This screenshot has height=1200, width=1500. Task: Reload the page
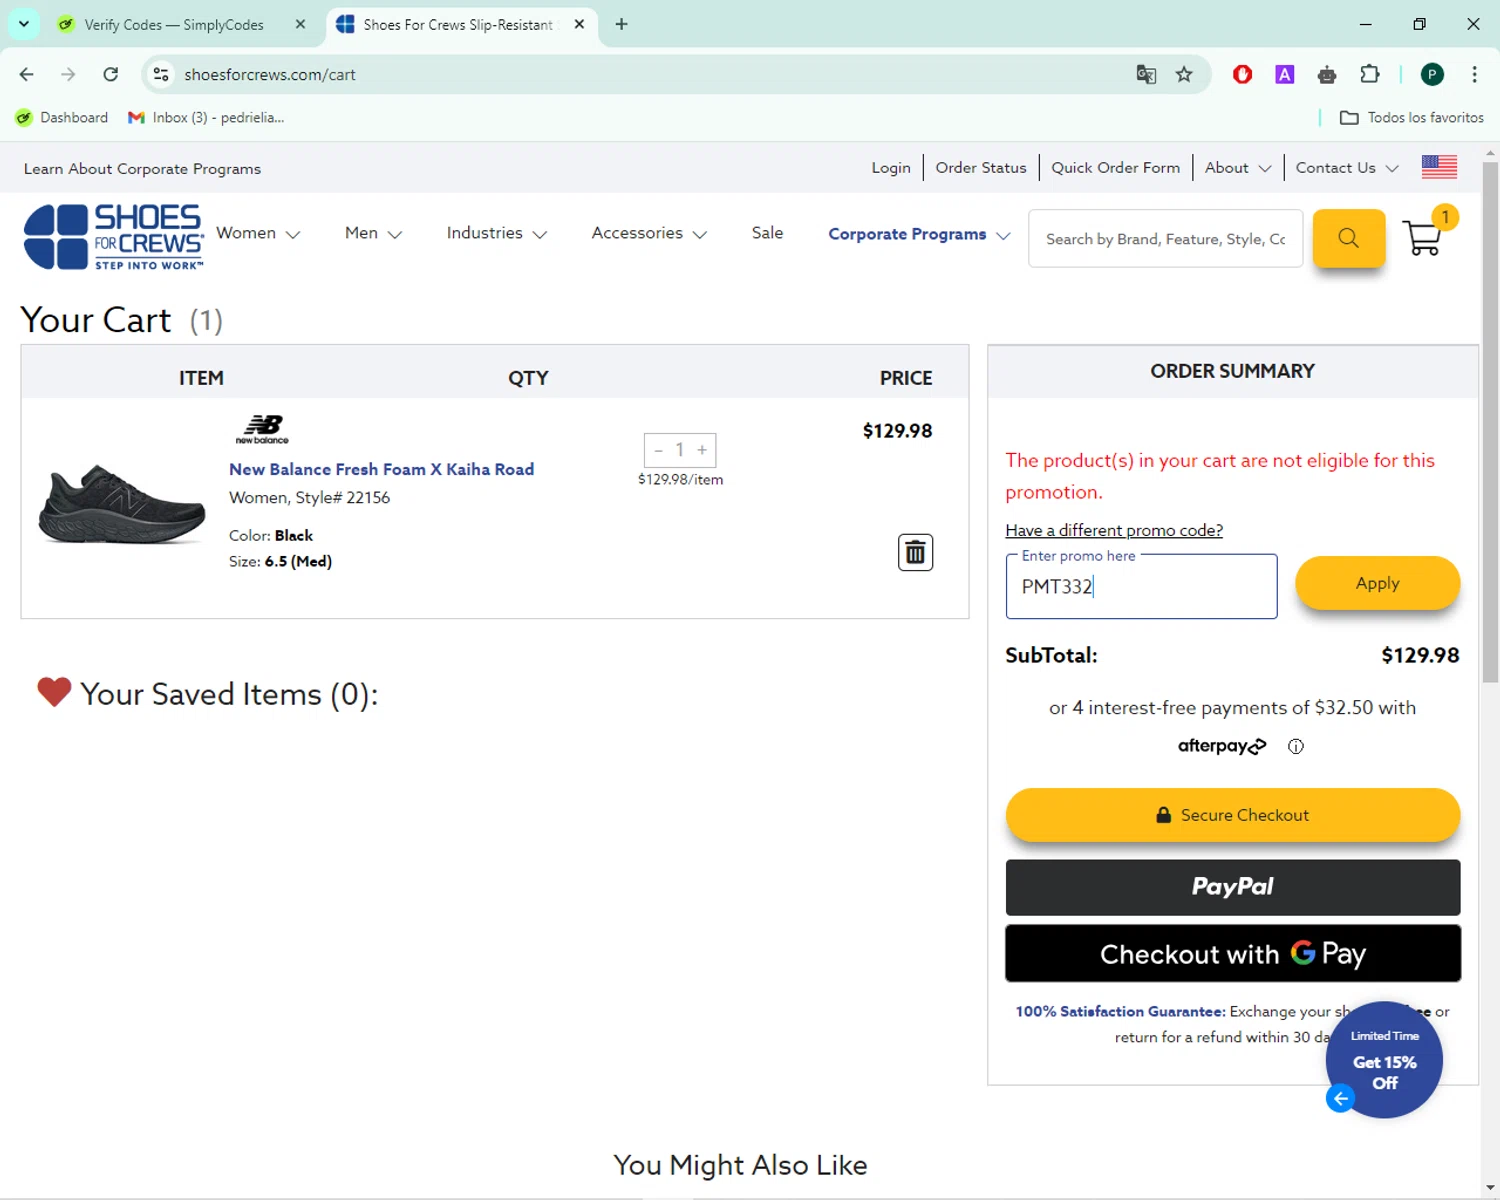111,74
